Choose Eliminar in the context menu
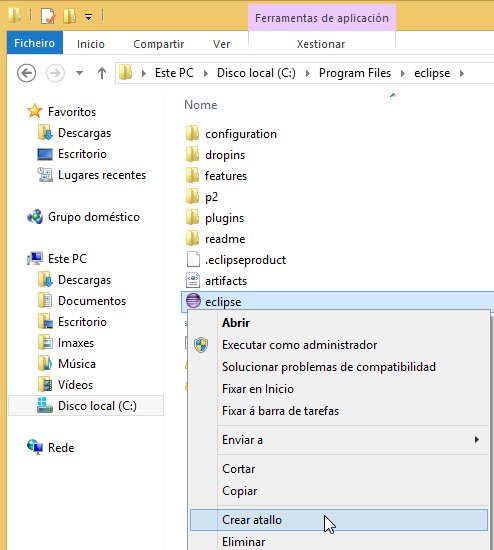The image size is (494, 550). tap(243, 542)
